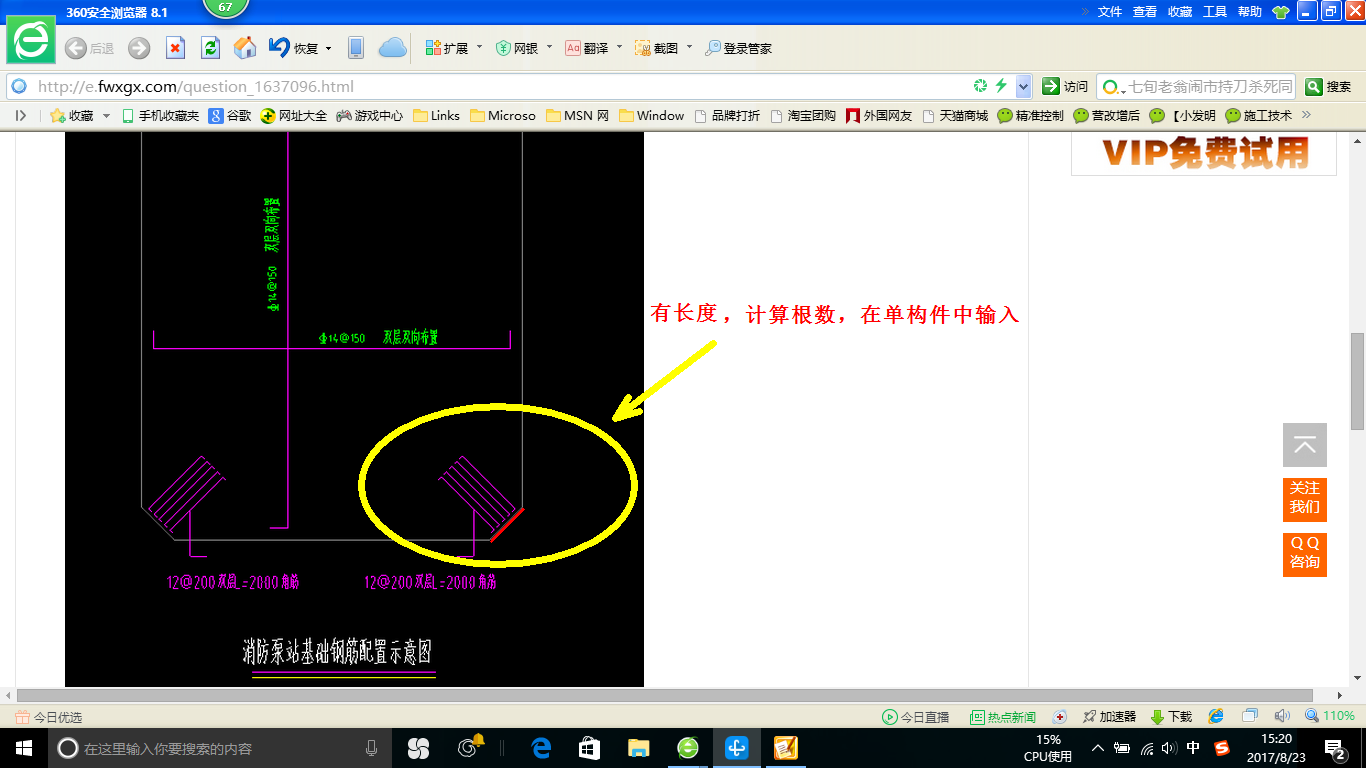Click the VIP免费试用 banner
This screenshot has height=768, width=1366.
1204,155
